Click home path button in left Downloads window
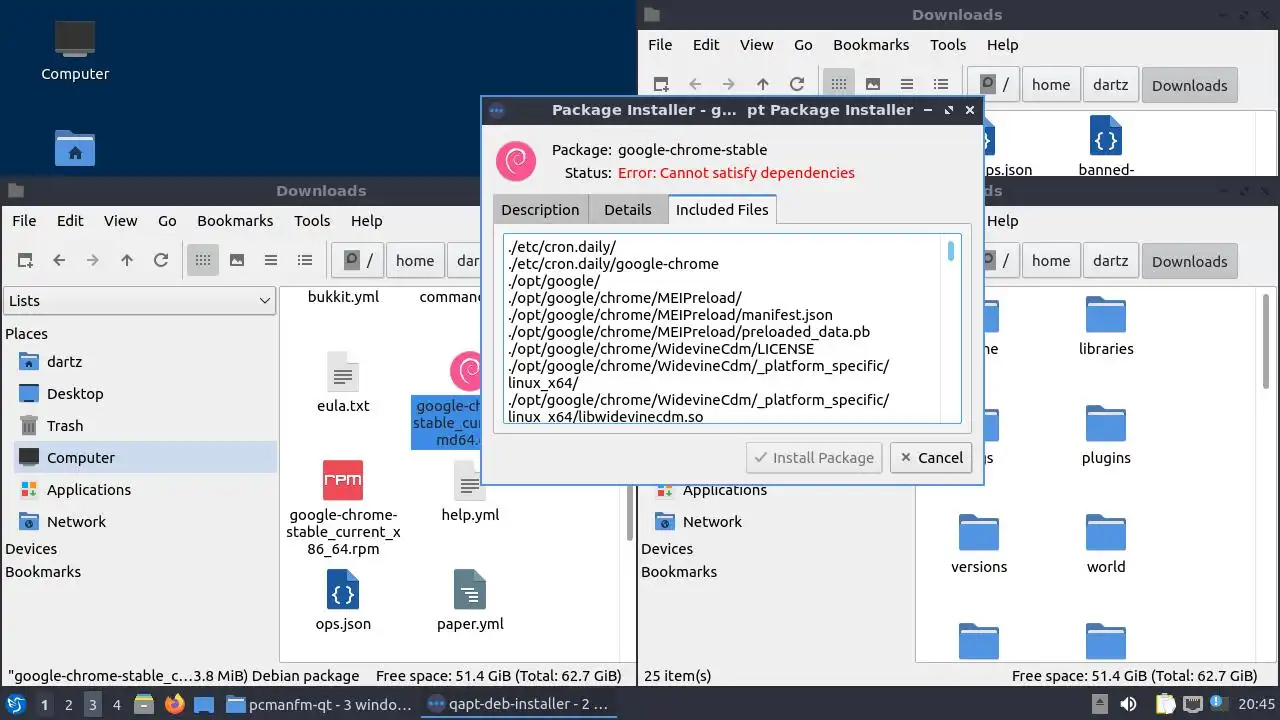 point(415,261)
